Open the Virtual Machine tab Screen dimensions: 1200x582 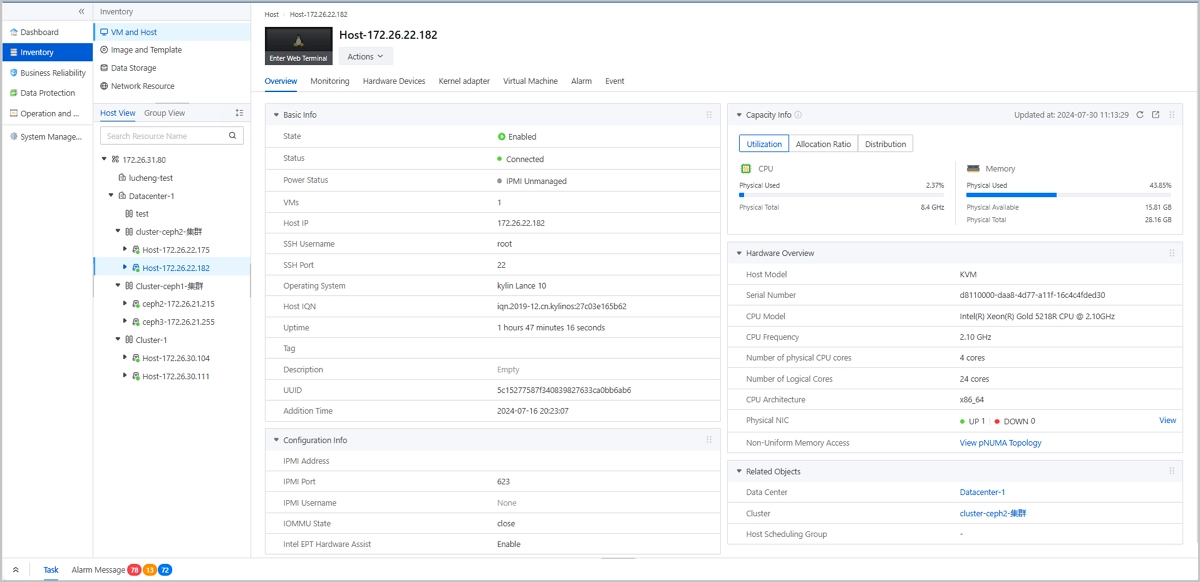pos(530,81)
